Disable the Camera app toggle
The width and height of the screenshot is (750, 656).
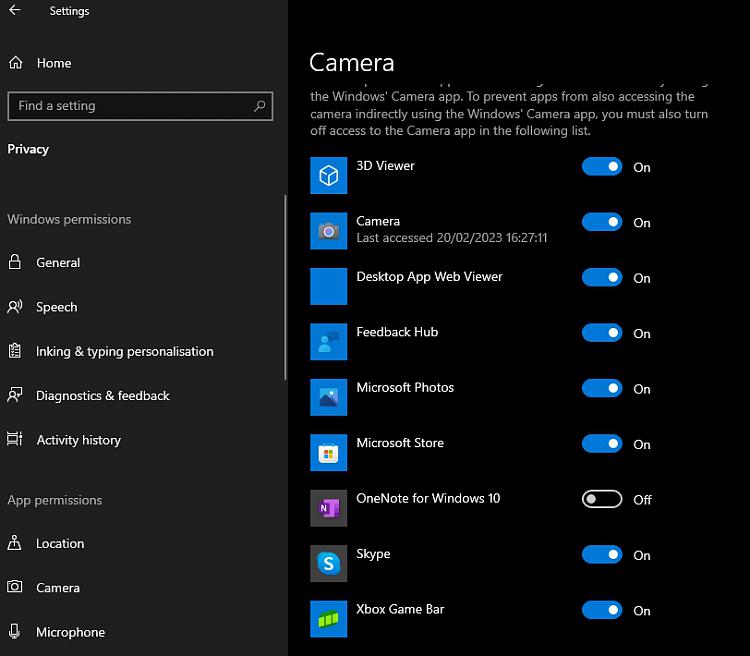coord(602,222)
